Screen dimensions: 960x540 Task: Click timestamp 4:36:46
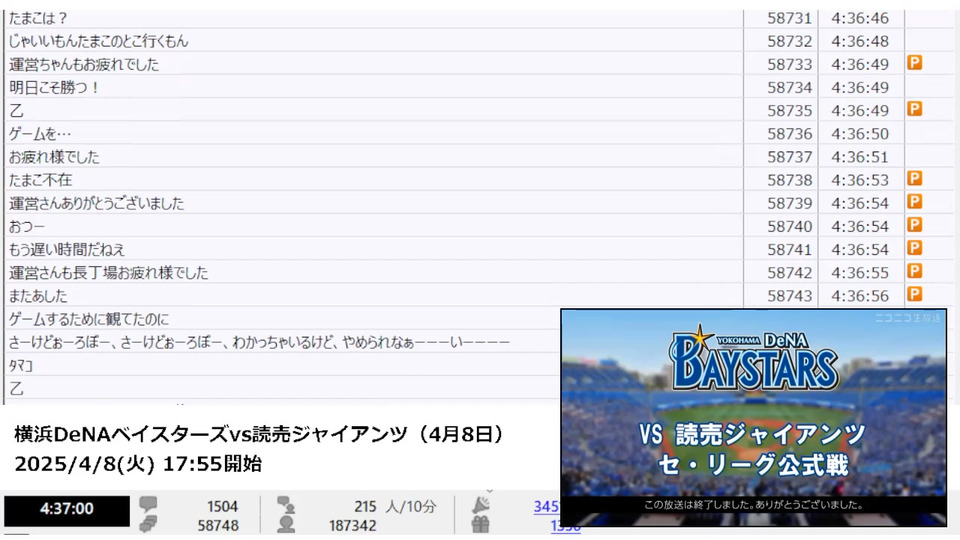(x=860, y=18)
